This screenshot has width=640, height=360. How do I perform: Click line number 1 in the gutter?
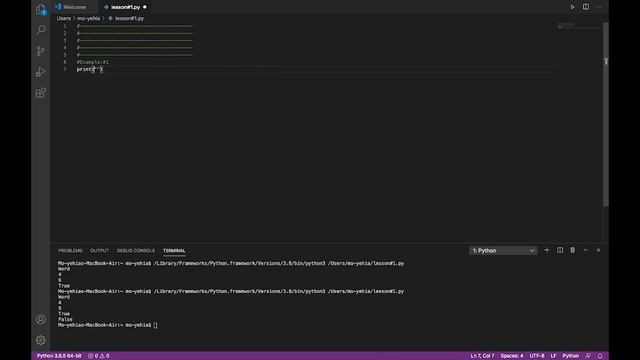pos(64,26)
